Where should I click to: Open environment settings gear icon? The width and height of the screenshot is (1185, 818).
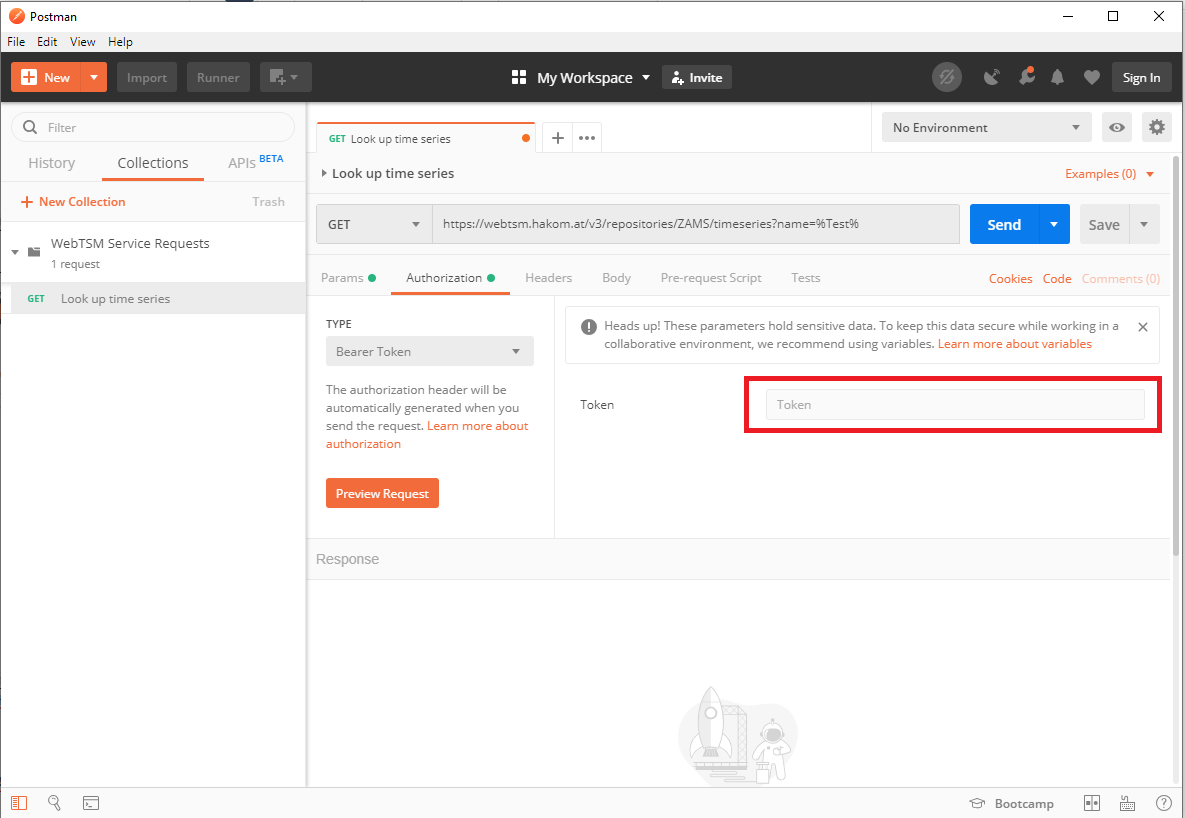(1157, 127)
